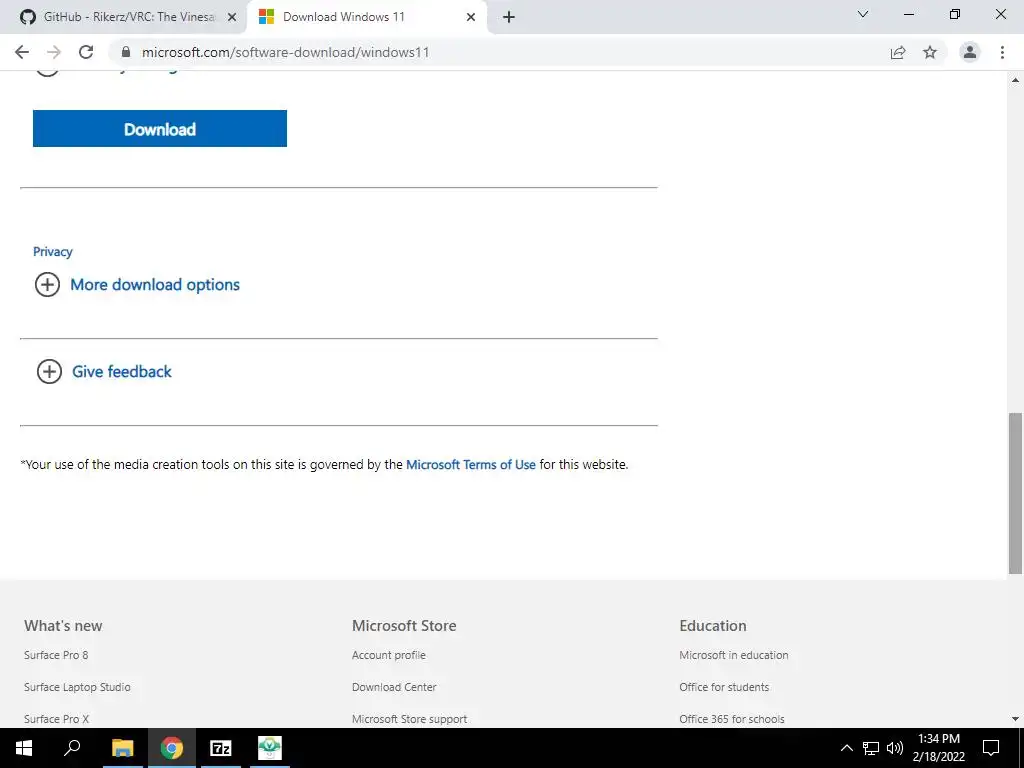Click the Education footer heading
The image size is (1024, 768).
[712, 626]
